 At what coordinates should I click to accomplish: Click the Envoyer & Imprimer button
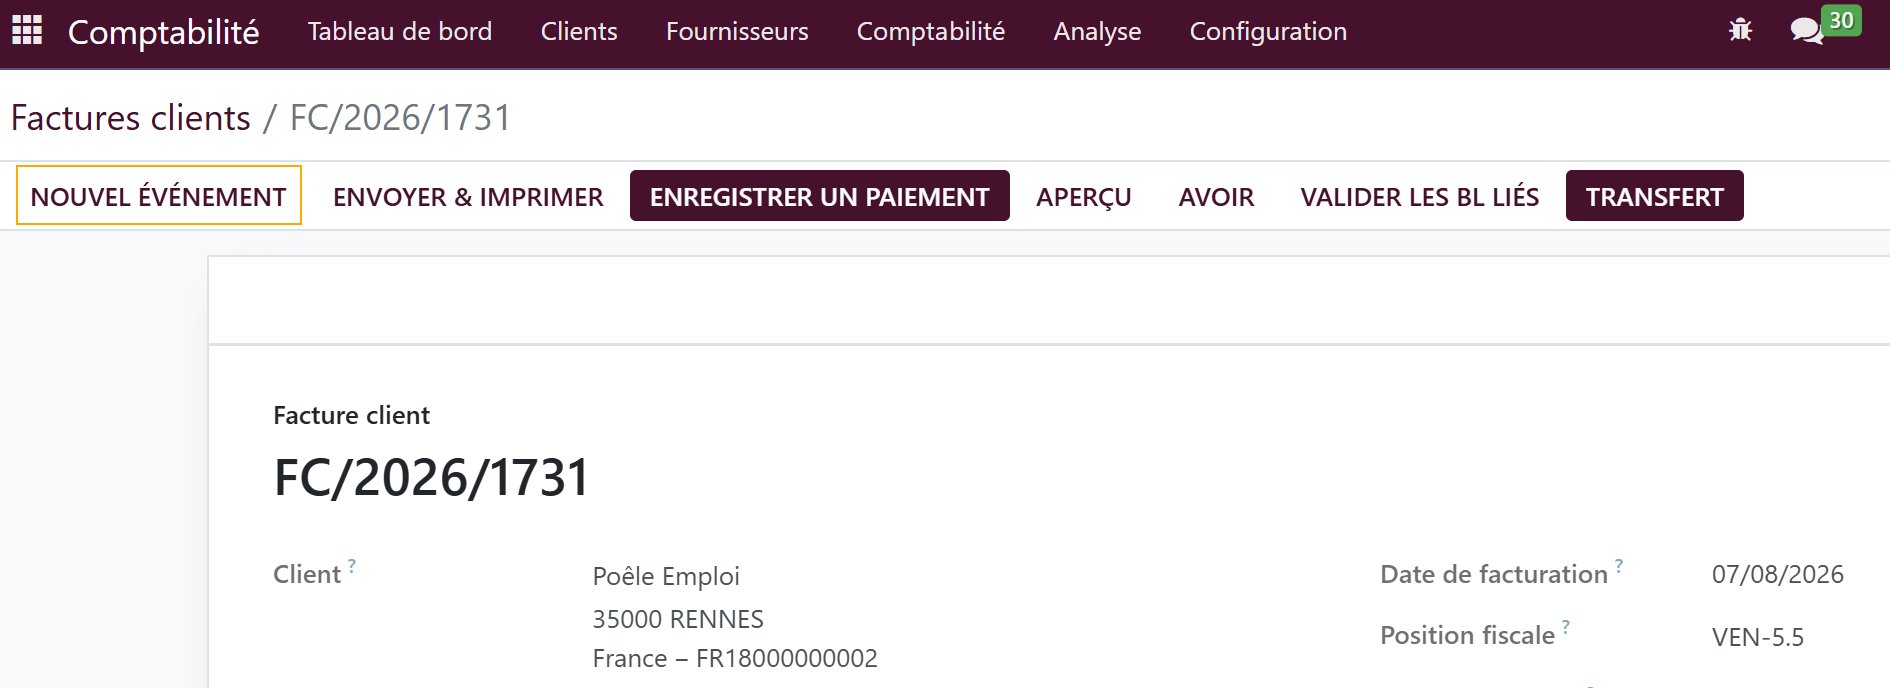(x=468, y=196)
